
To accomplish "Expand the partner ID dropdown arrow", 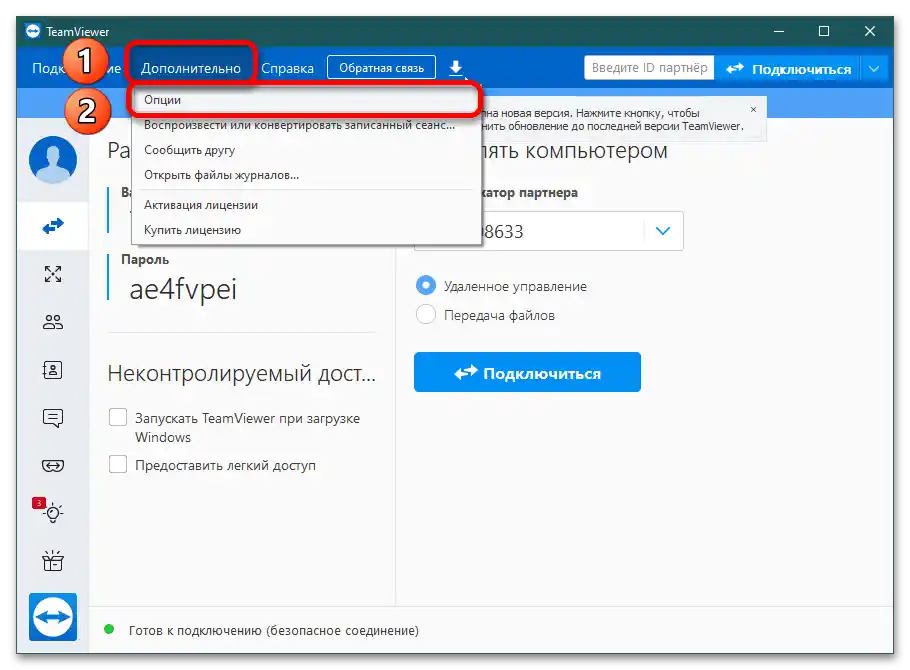I will [x=663, y=231].
